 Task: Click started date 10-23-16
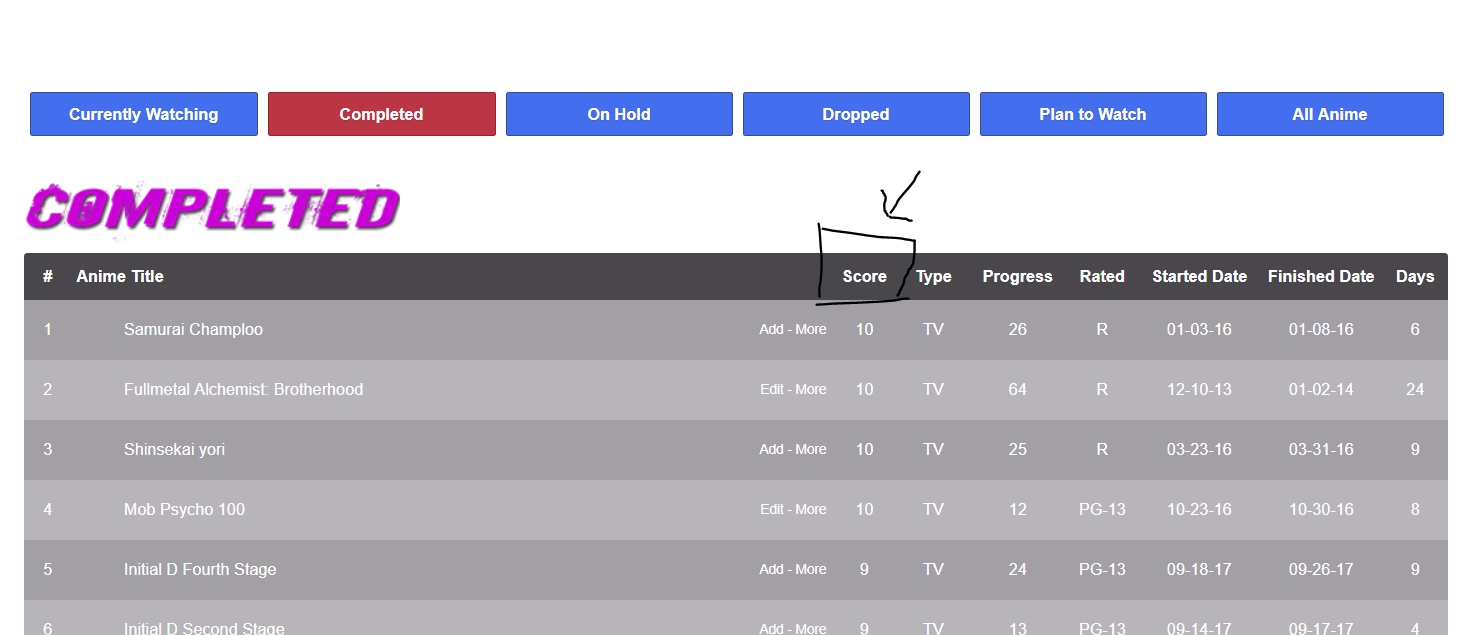click(x=1199, y=509)
